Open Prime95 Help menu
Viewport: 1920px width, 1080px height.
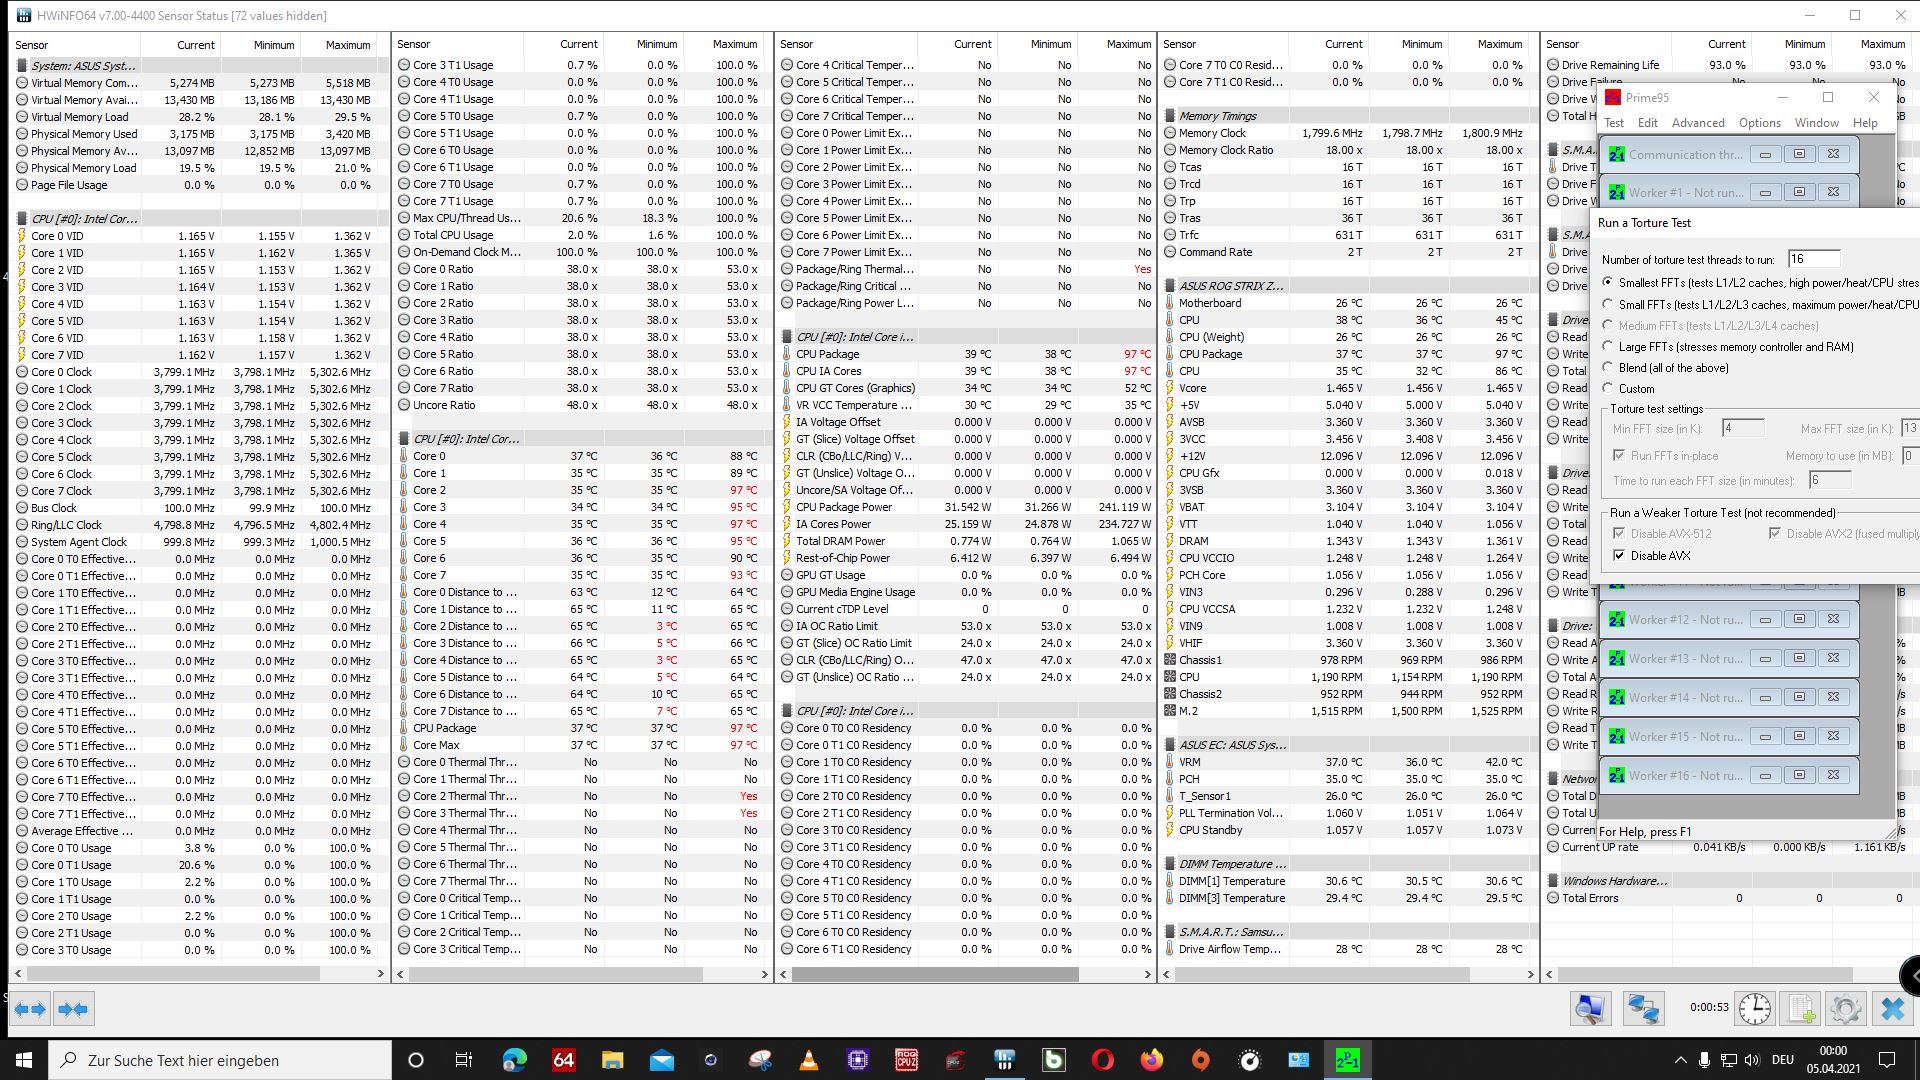[1865, 122]
